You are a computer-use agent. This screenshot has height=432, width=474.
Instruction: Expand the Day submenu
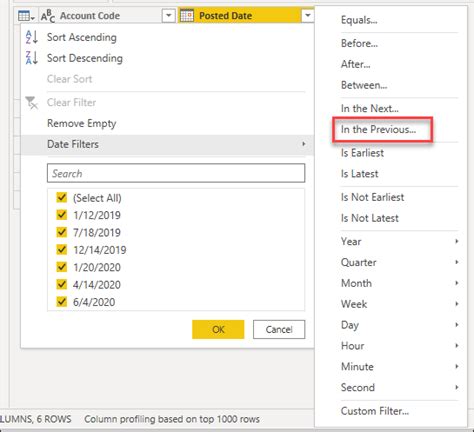pos(457,325)
